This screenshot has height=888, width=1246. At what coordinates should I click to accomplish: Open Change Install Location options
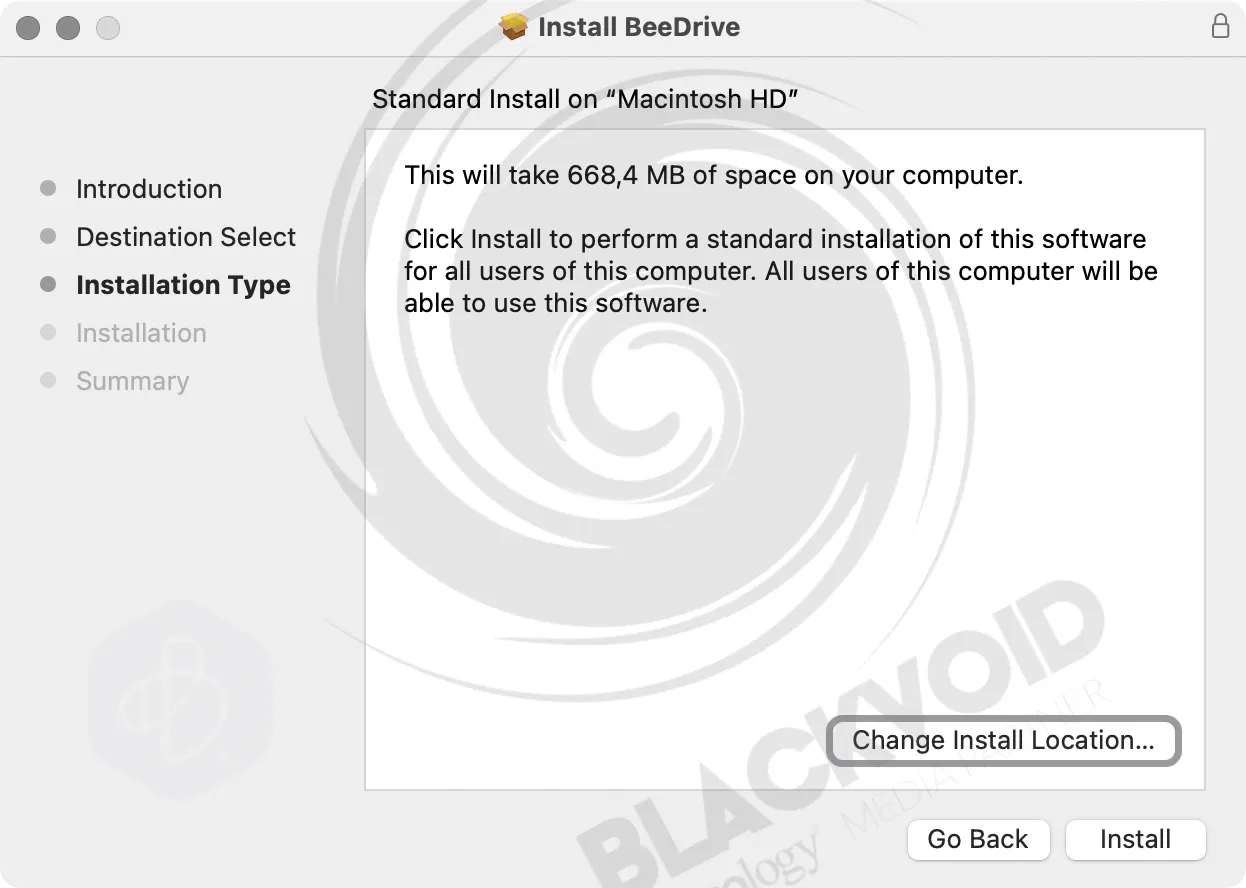[1003, 741]
